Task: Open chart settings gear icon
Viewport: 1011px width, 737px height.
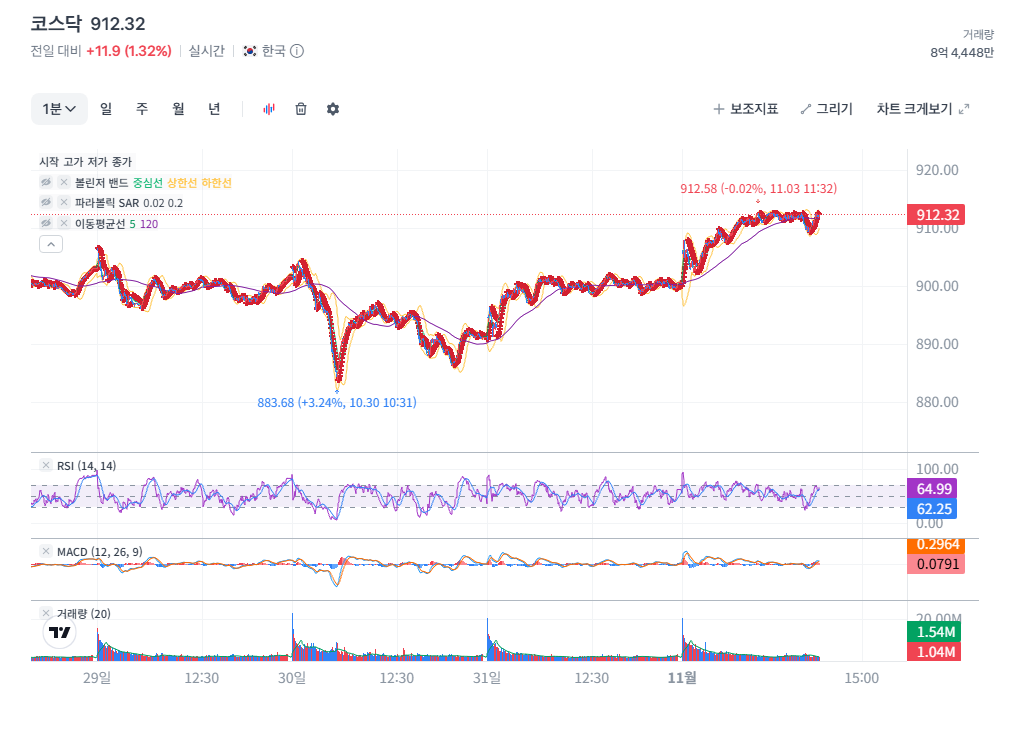Action: [x=333, y=109]
